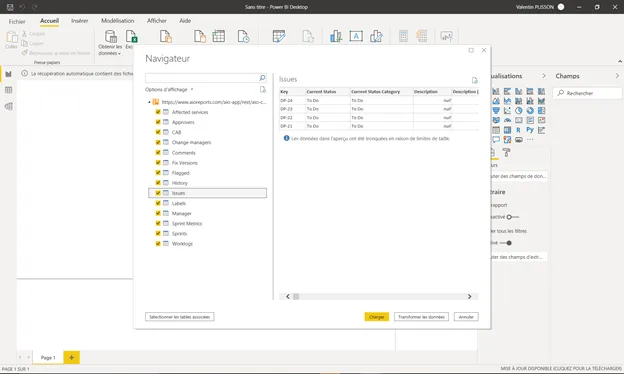Click the refresh preview icon above Issues table
This screenshot has width=624, height=374.
point(474,80)
